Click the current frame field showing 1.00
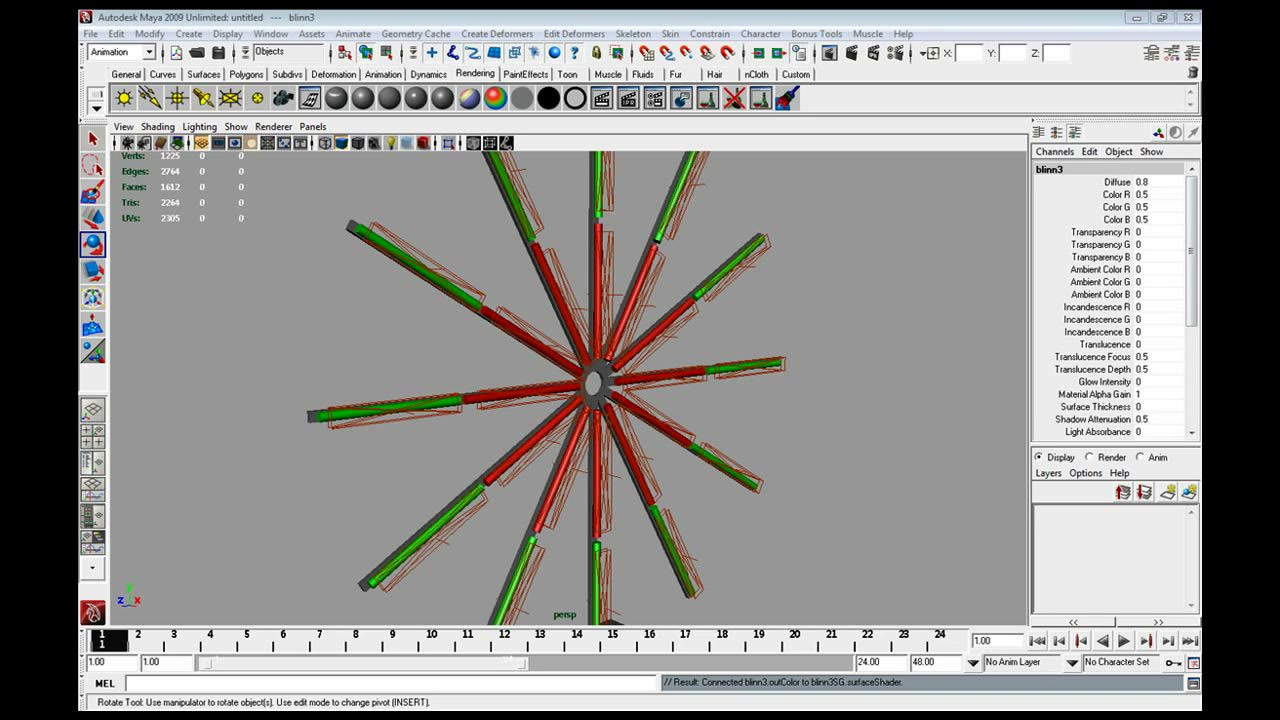The image size is (1280, 720). tap(996, 641)
